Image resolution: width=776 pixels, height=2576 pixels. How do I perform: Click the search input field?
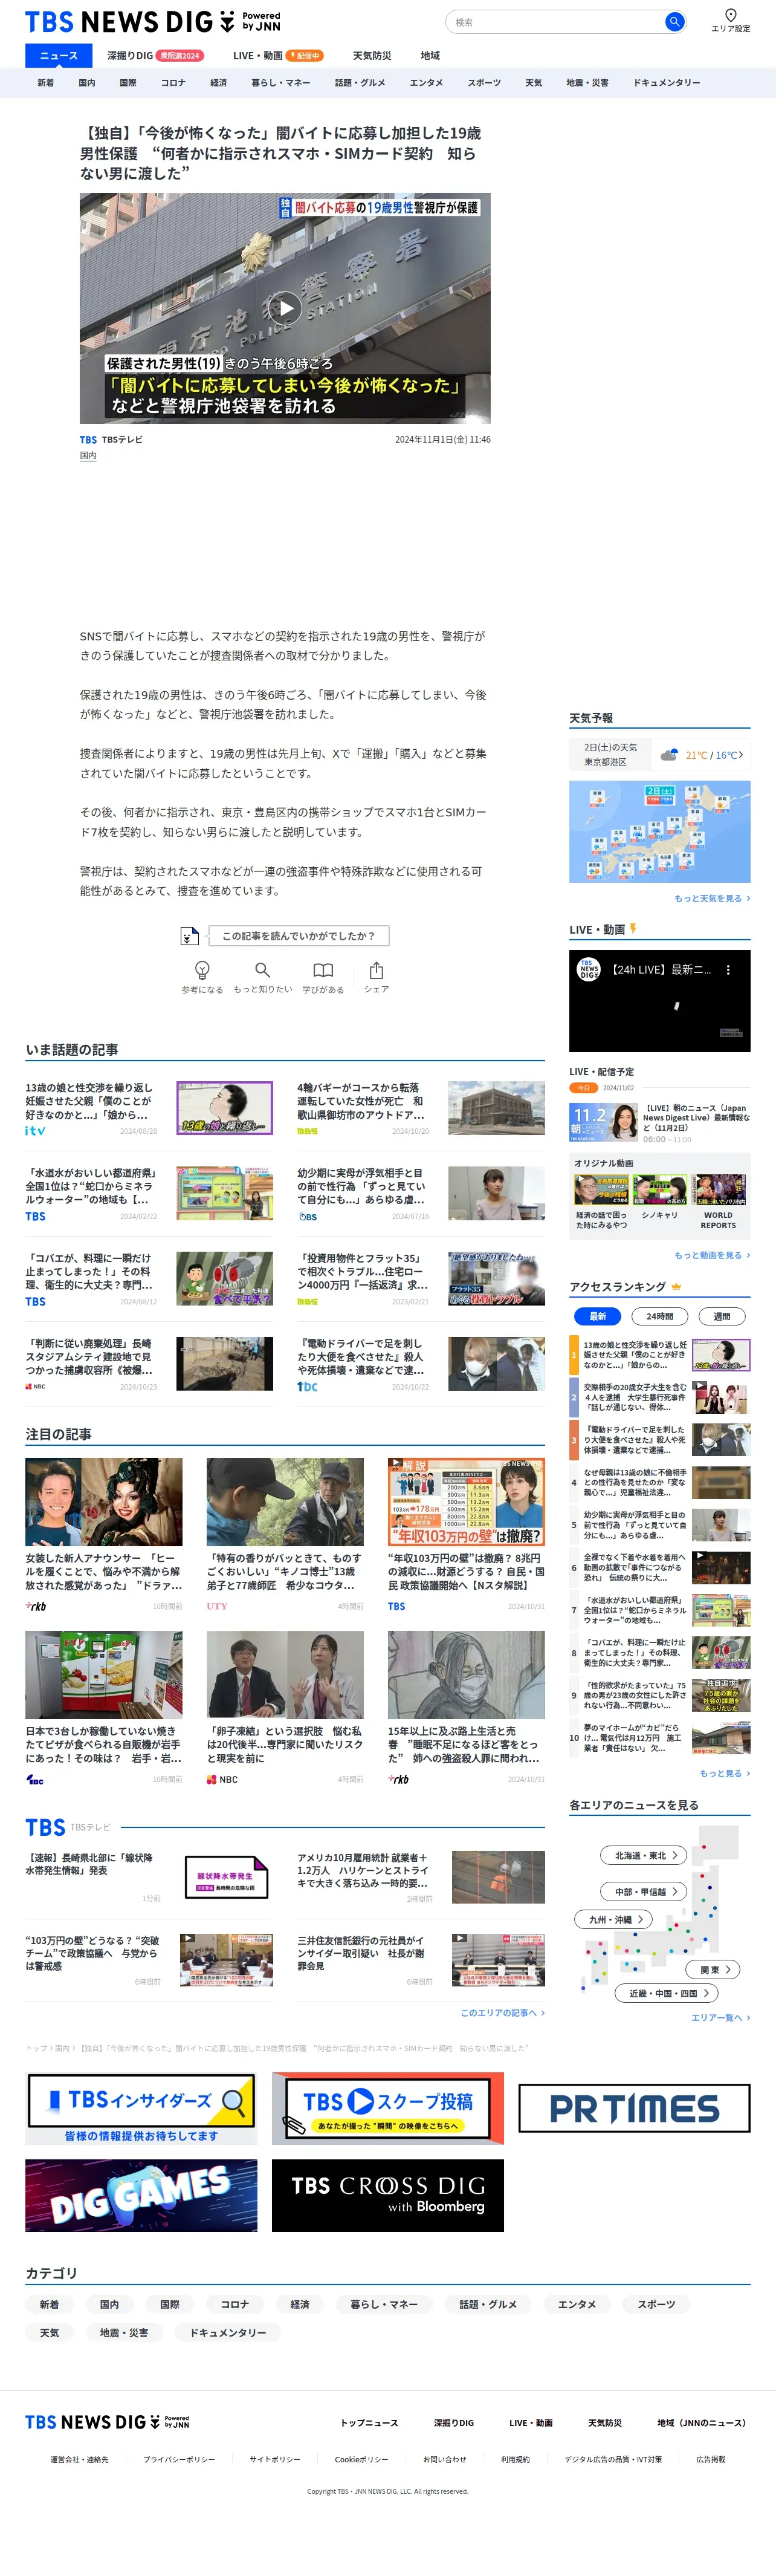coord(556,21)
